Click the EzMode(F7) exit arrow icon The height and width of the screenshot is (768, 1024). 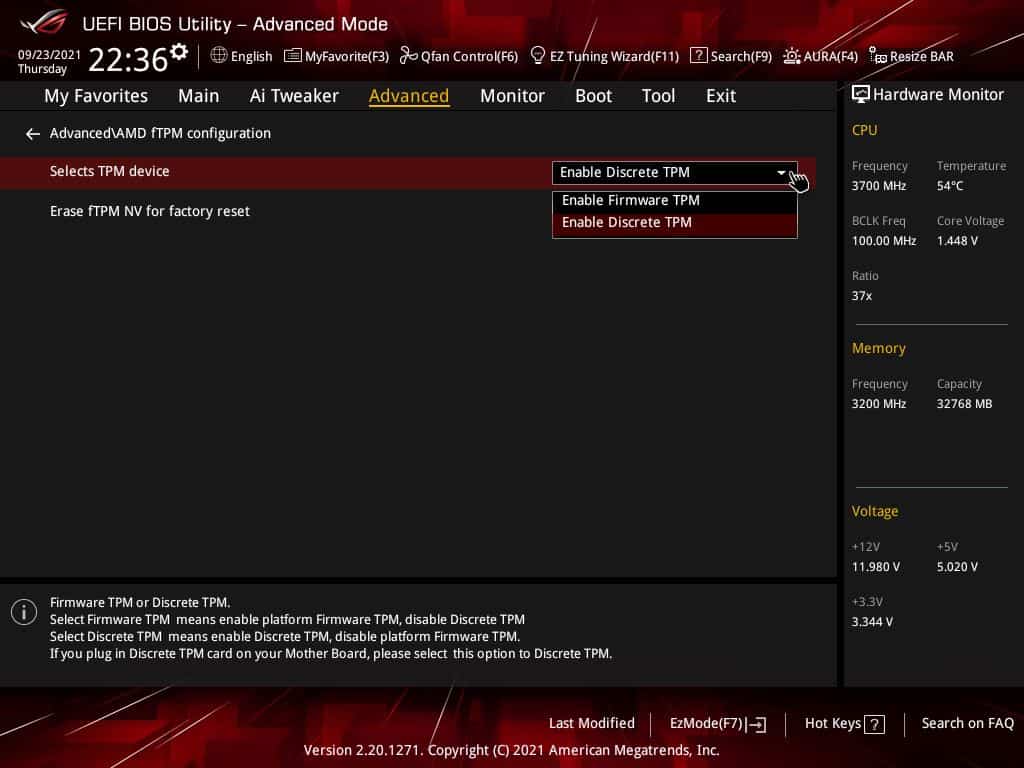coord(756,724)
